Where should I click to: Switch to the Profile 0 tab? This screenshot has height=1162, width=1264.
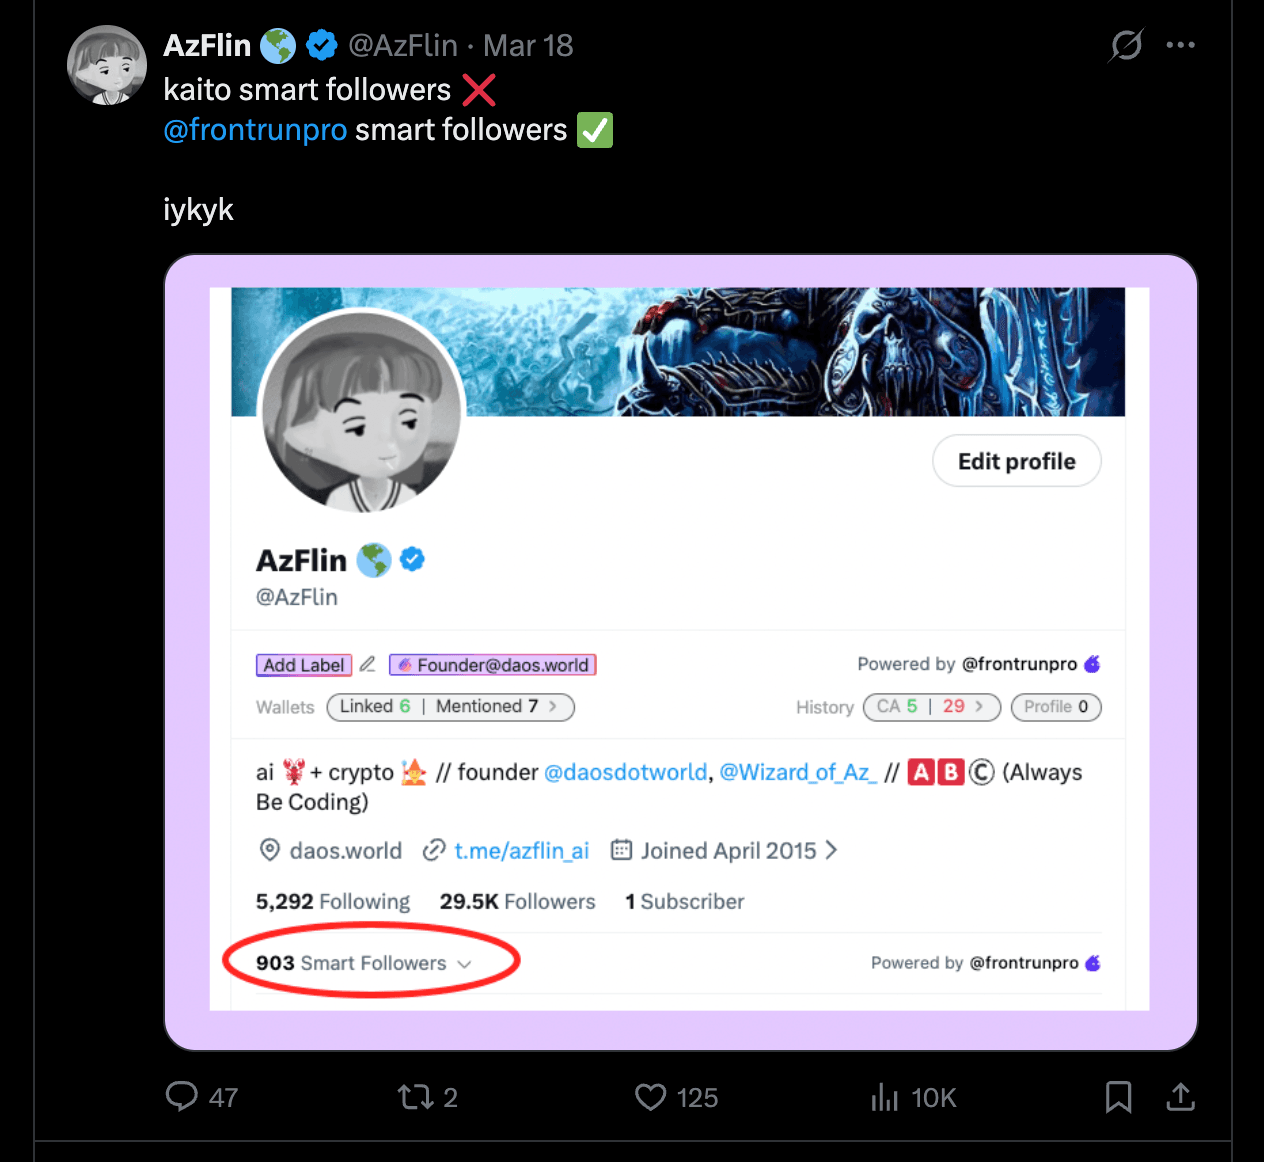[x=1055, y=707]
